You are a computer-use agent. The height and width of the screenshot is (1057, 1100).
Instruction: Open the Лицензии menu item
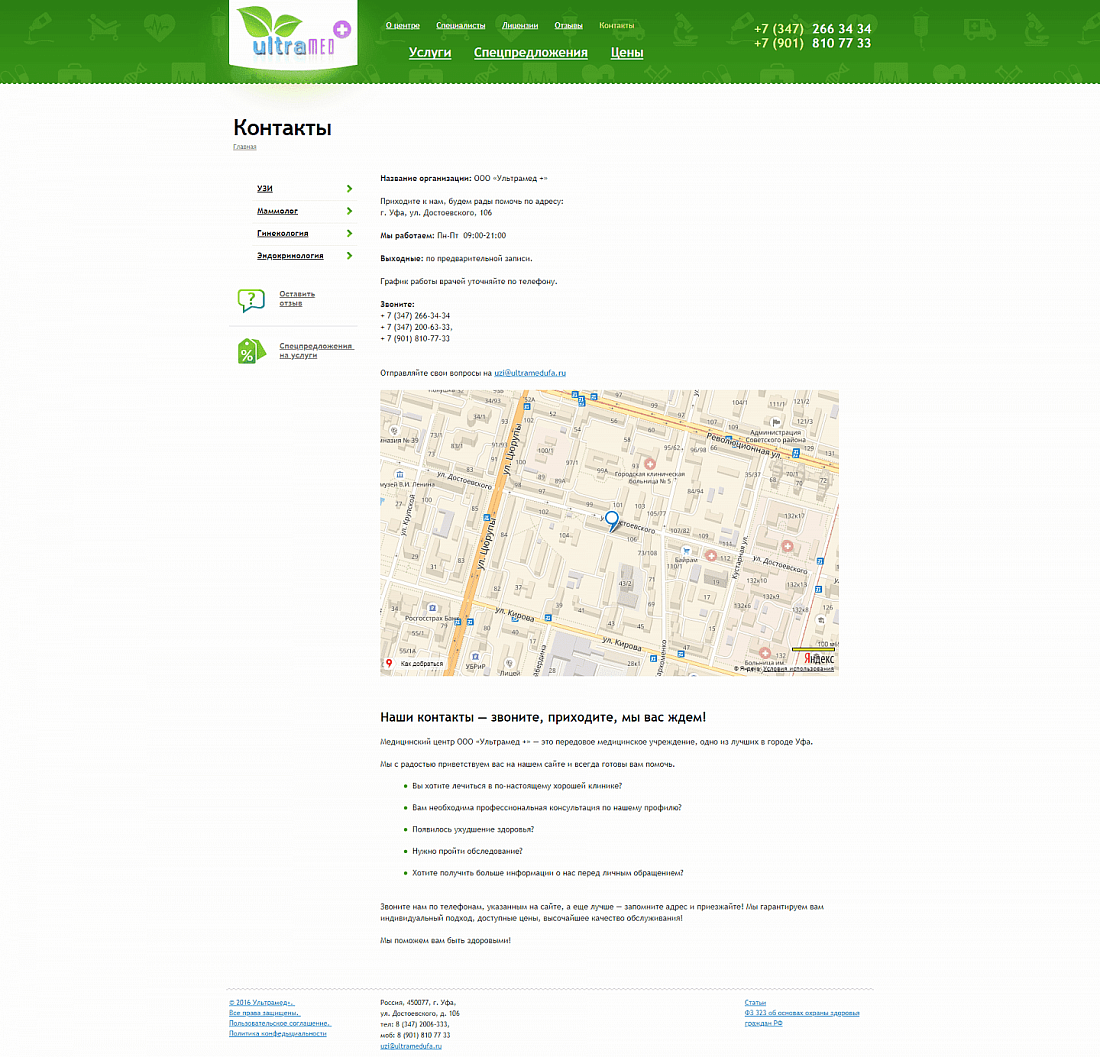click(x=520, y=25)
